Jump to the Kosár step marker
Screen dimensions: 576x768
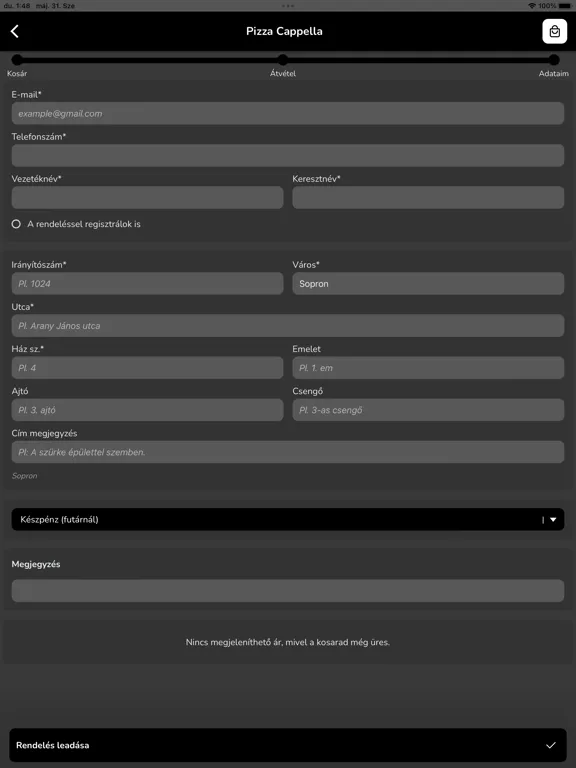17,60
